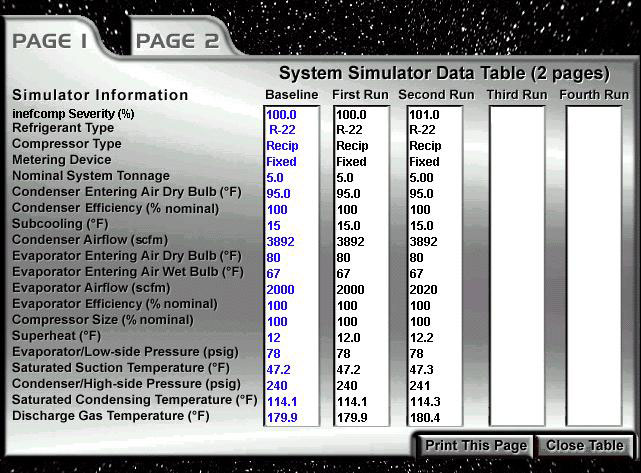This screenshot has width=641, height=473.
Task: Select the Superheat (°F) label
Action: [56, 336]
